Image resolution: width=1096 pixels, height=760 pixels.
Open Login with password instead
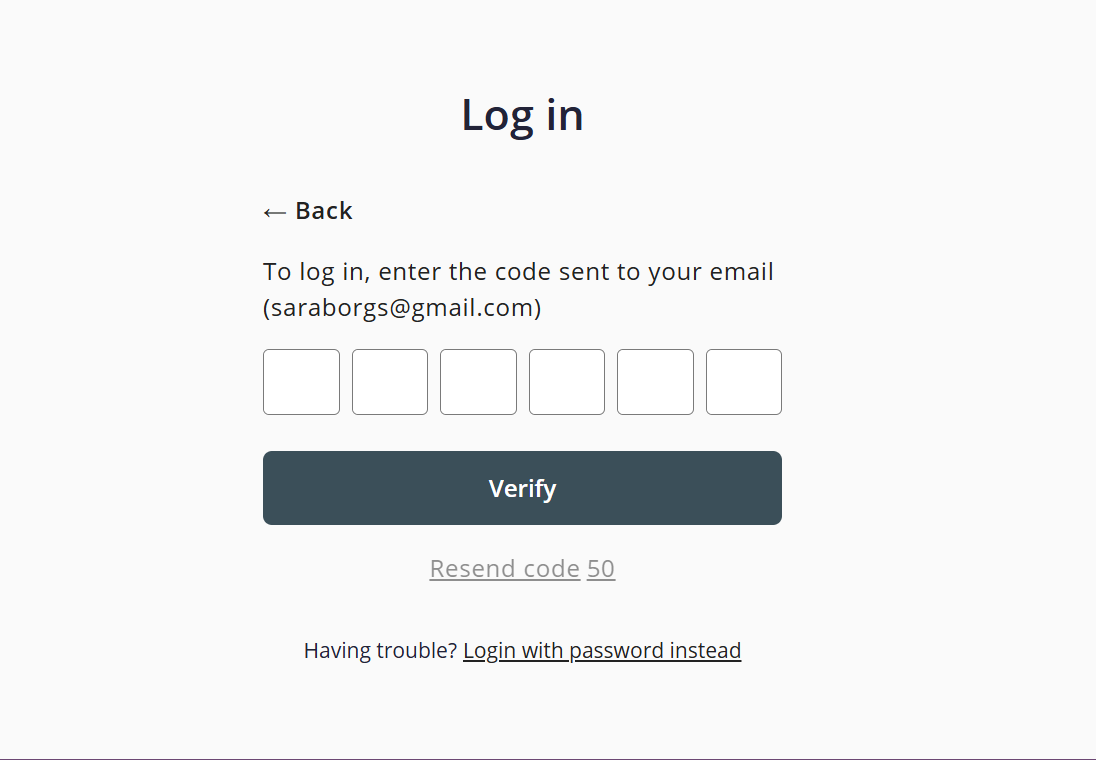(602, 651)
